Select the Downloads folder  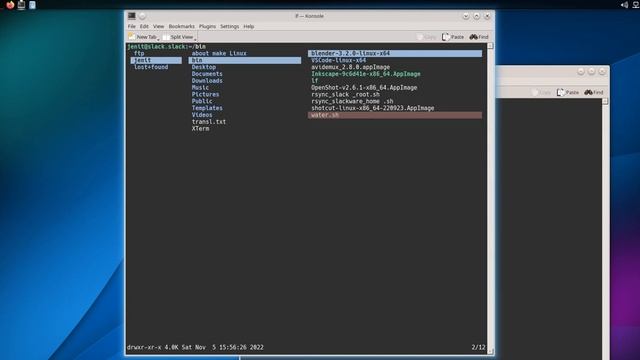[x=207, y=81]
